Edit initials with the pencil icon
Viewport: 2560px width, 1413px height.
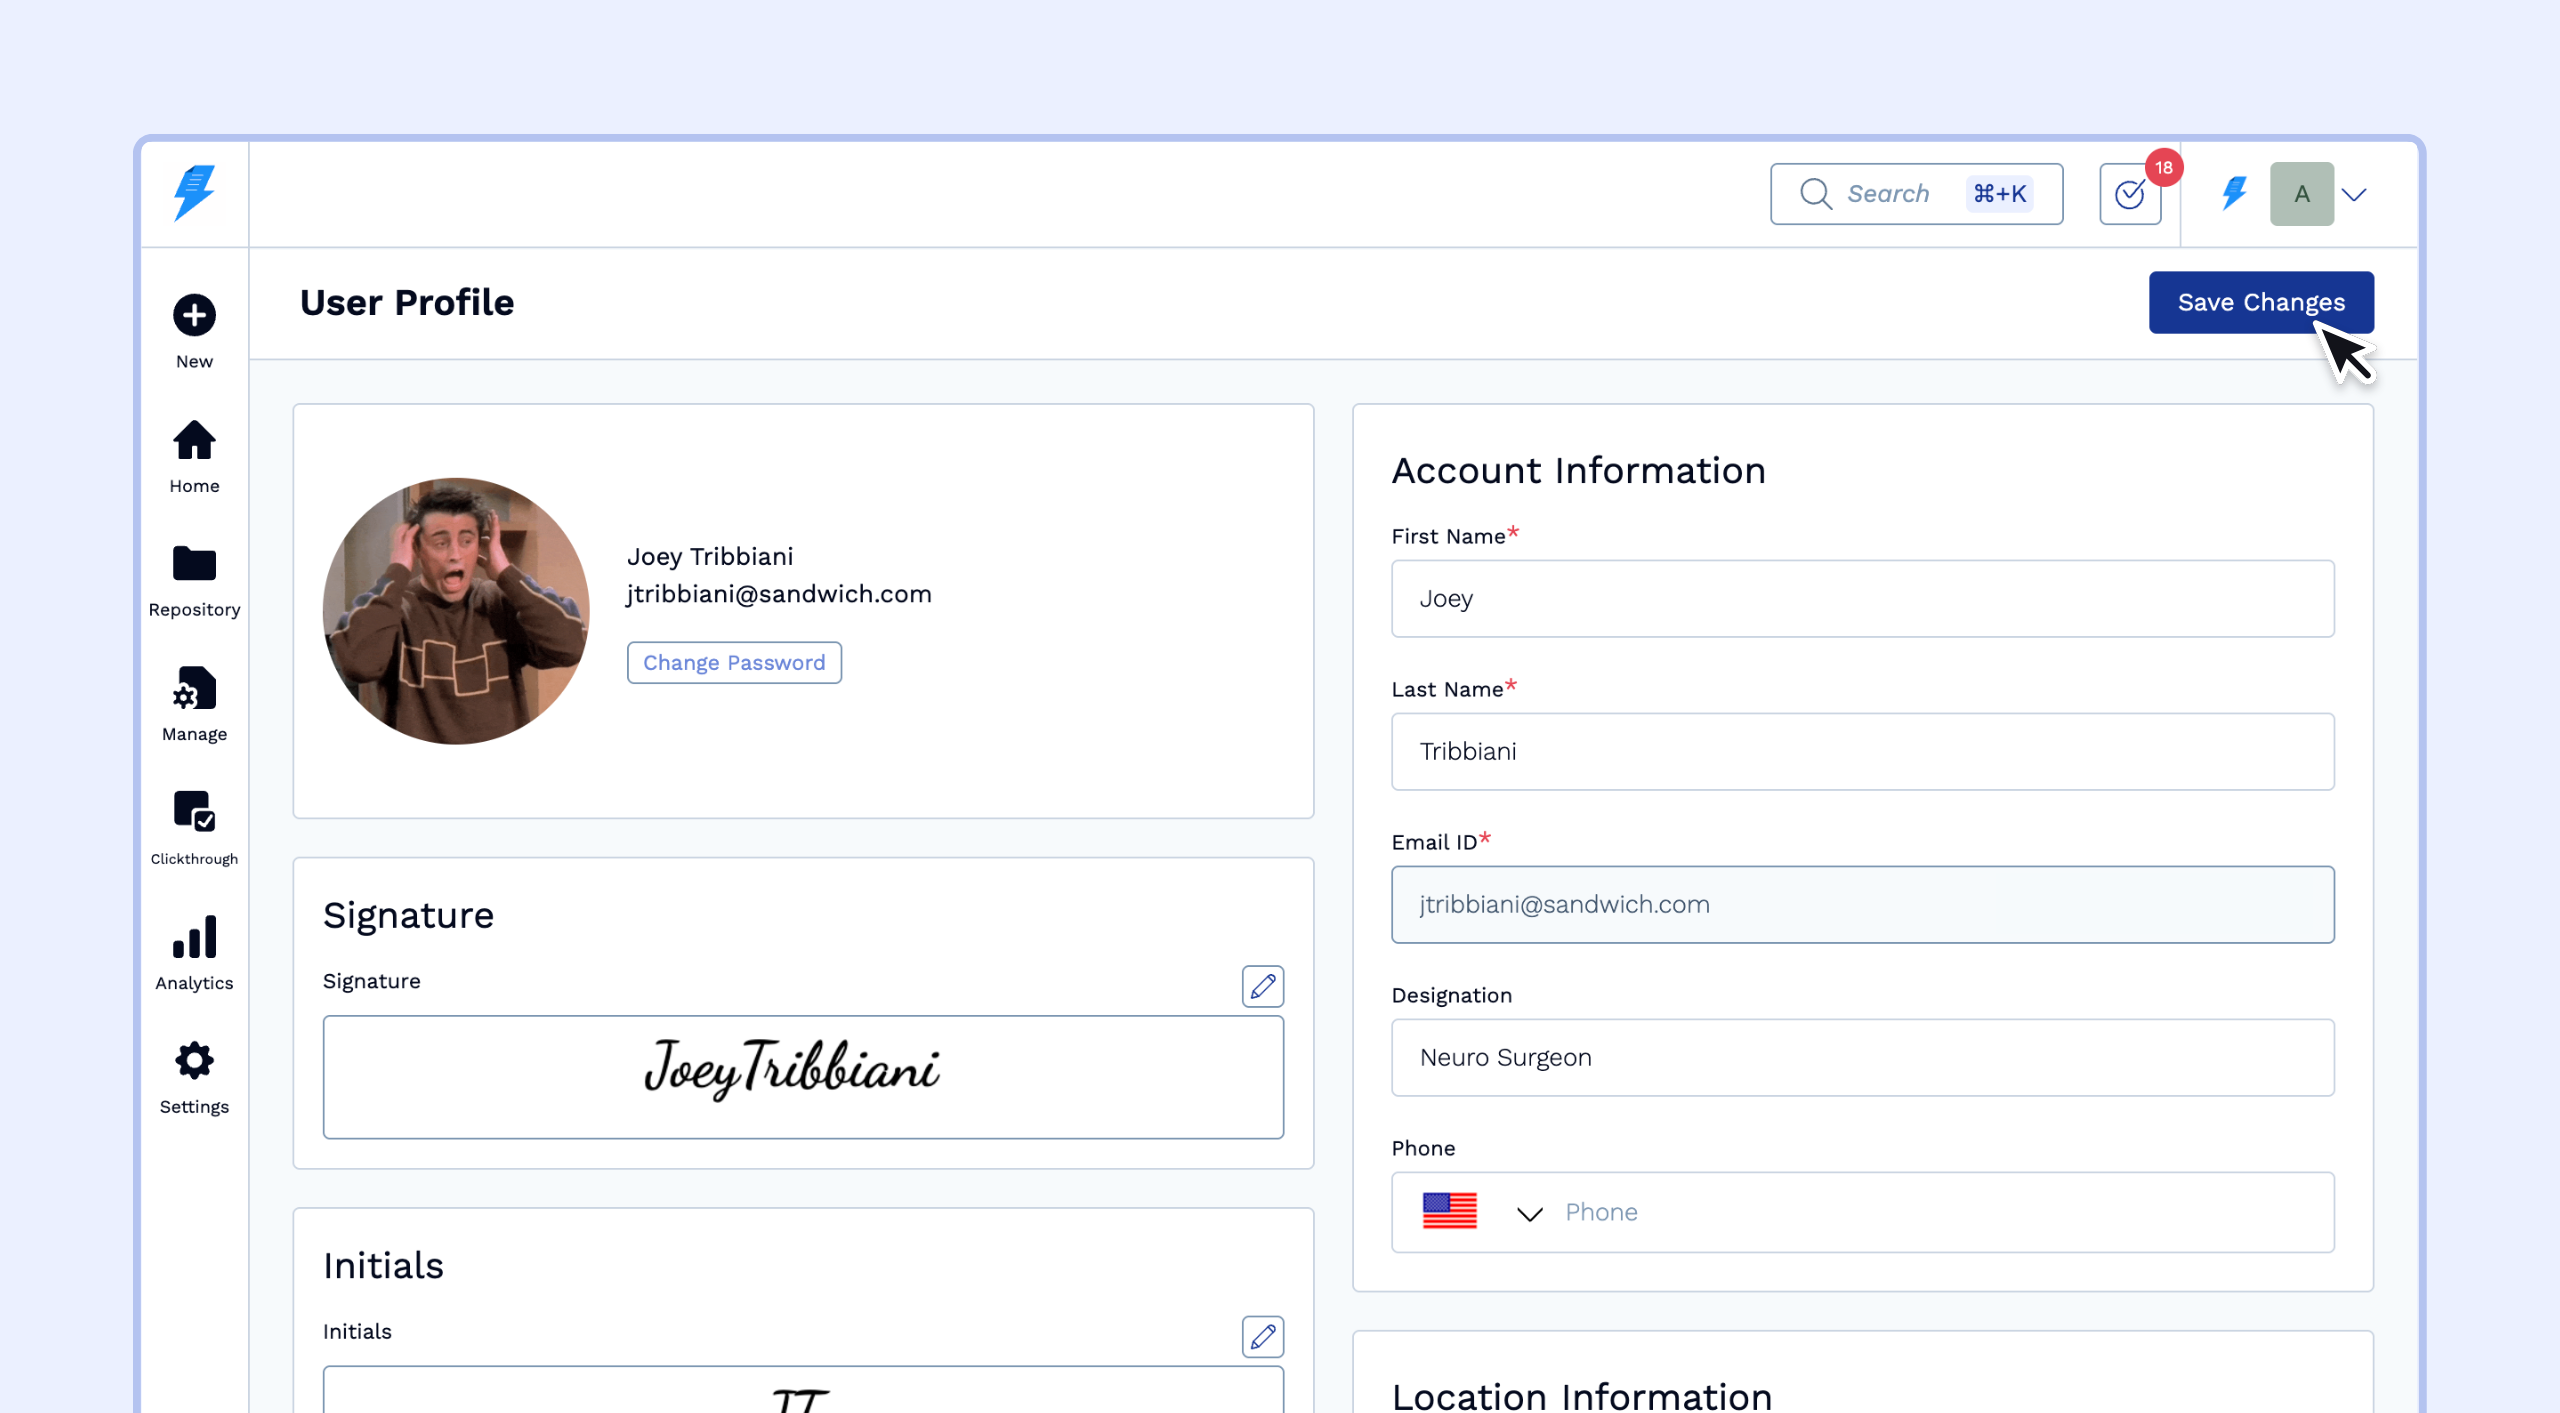click(x=1262, y=1336)
